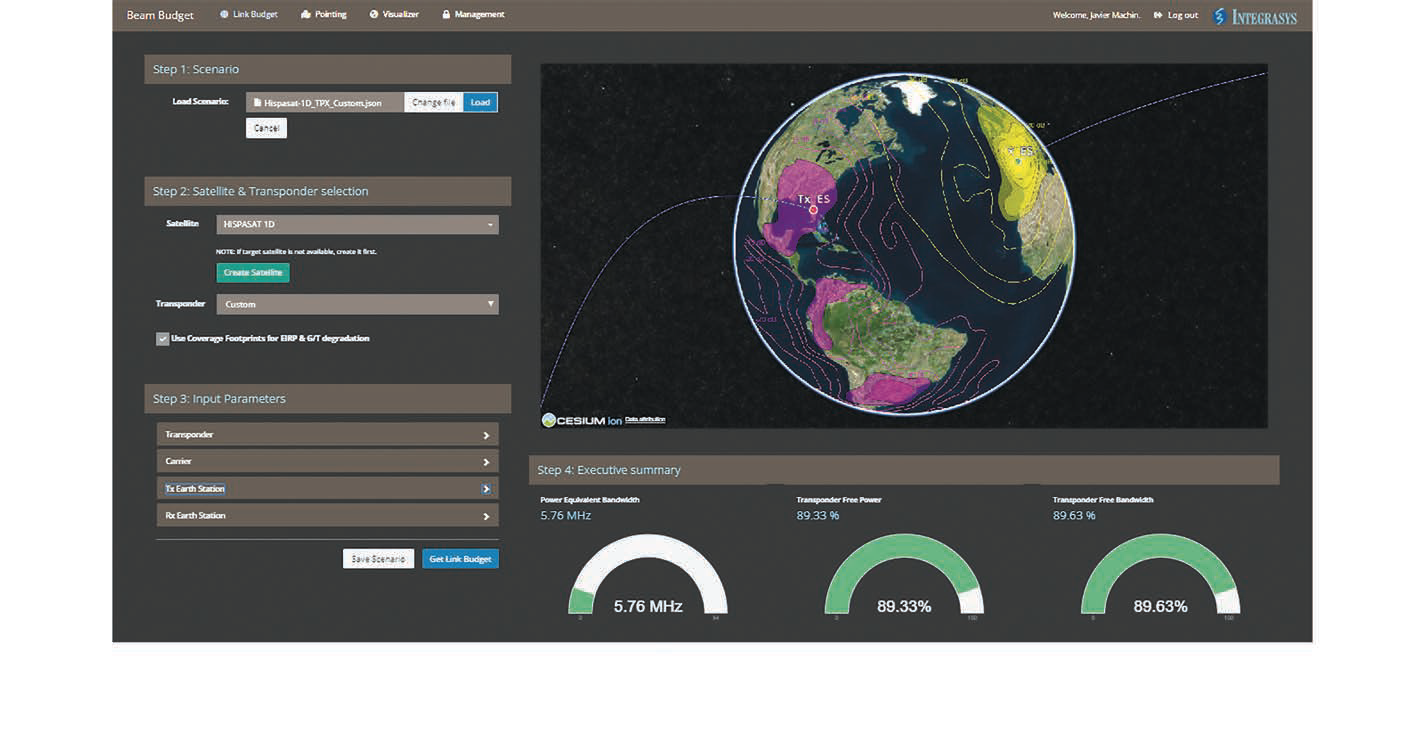This screenshot has width=1425, height=750.
Task: Click the Transponder Free Power gauge
Action: [x=904, y=575]
